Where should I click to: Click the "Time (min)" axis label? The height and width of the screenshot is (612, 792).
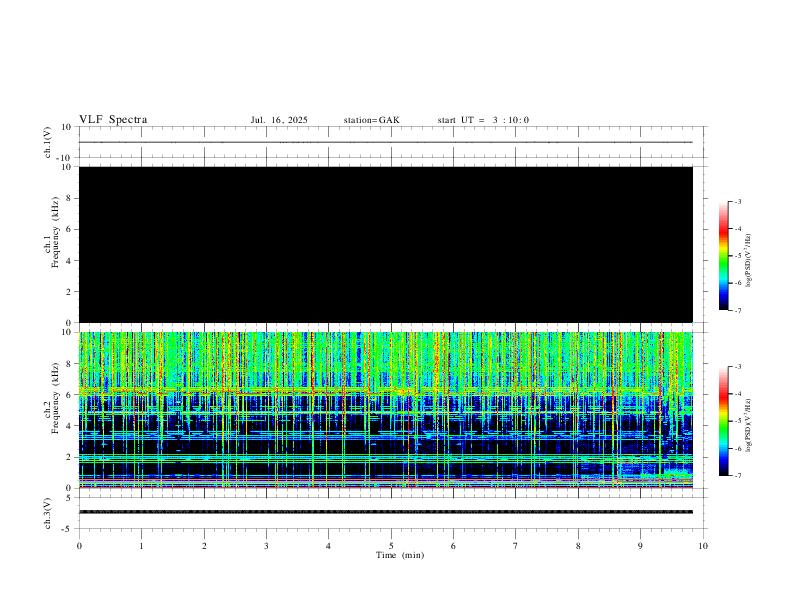pos(400,555)
